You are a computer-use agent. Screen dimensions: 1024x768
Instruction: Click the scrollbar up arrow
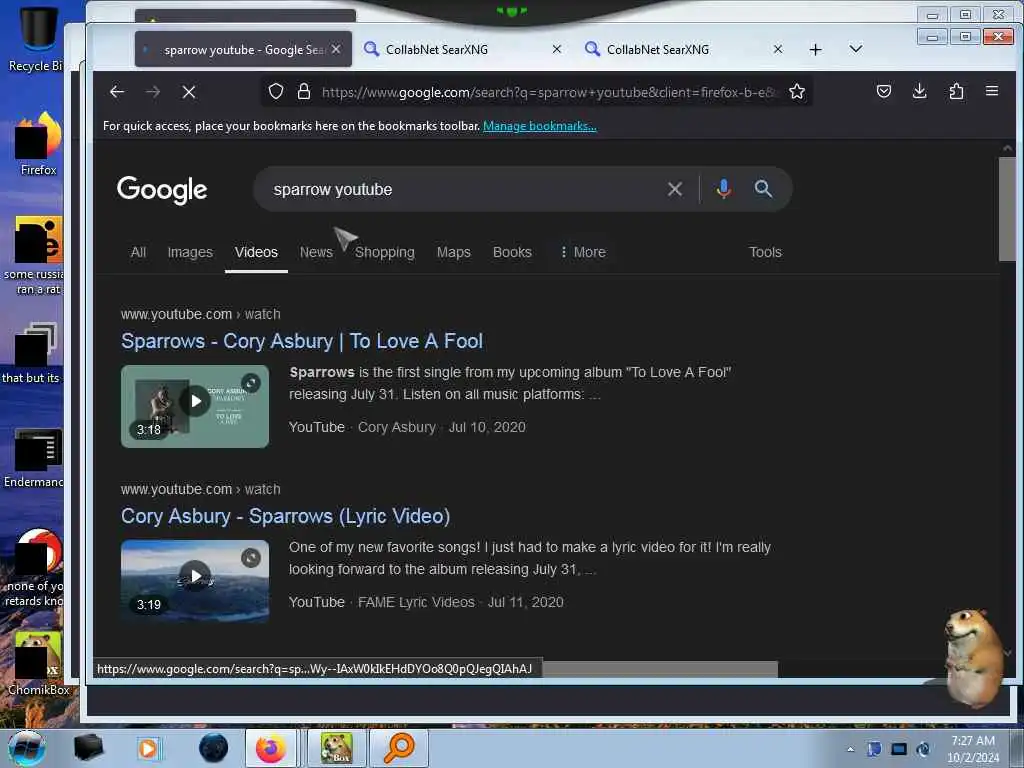click(1007, 149)
